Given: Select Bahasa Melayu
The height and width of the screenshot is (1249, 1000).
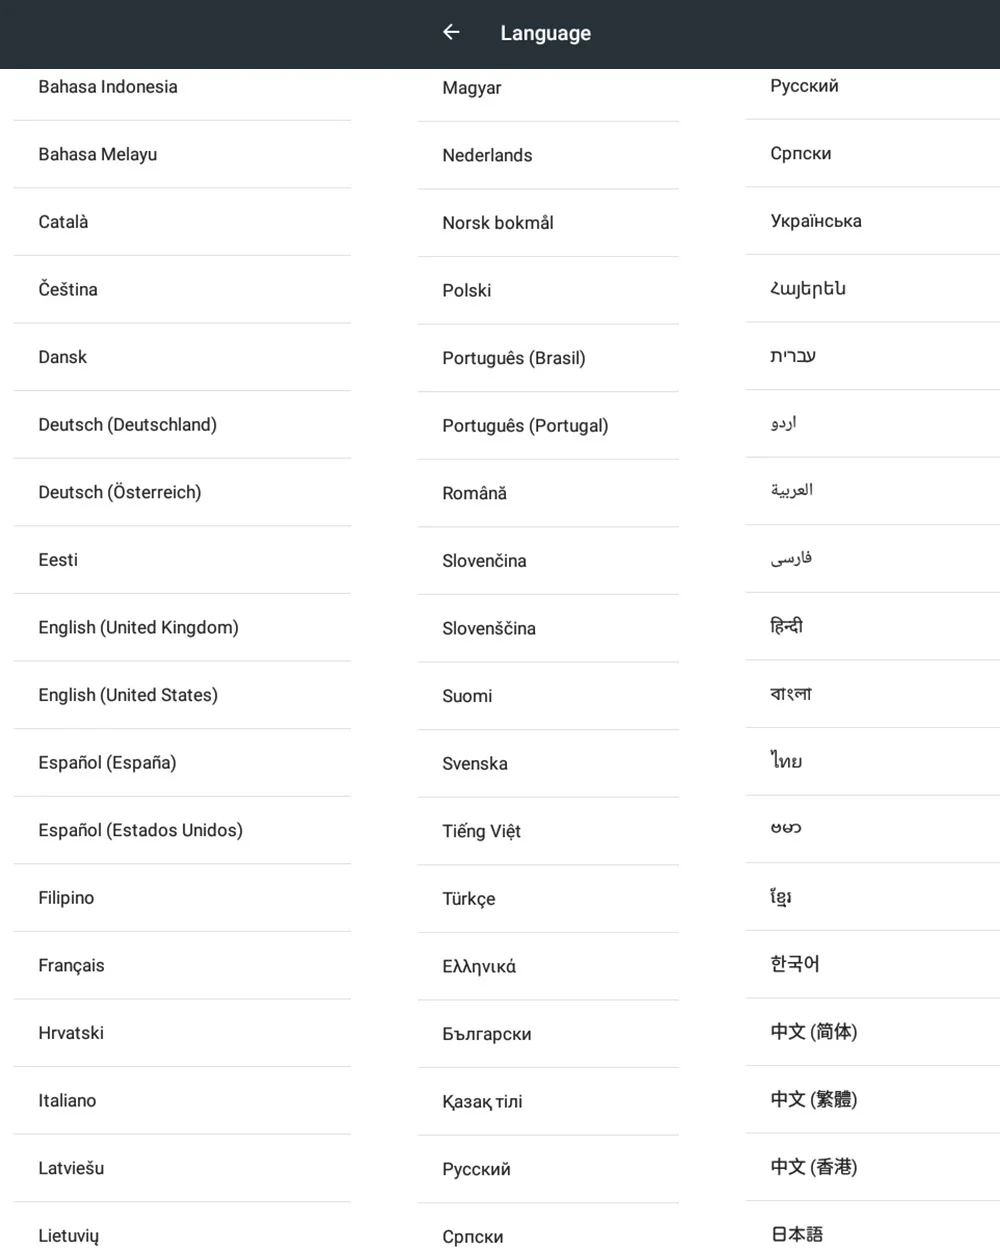Looking at the screenshot, I should tap(182, 154).
